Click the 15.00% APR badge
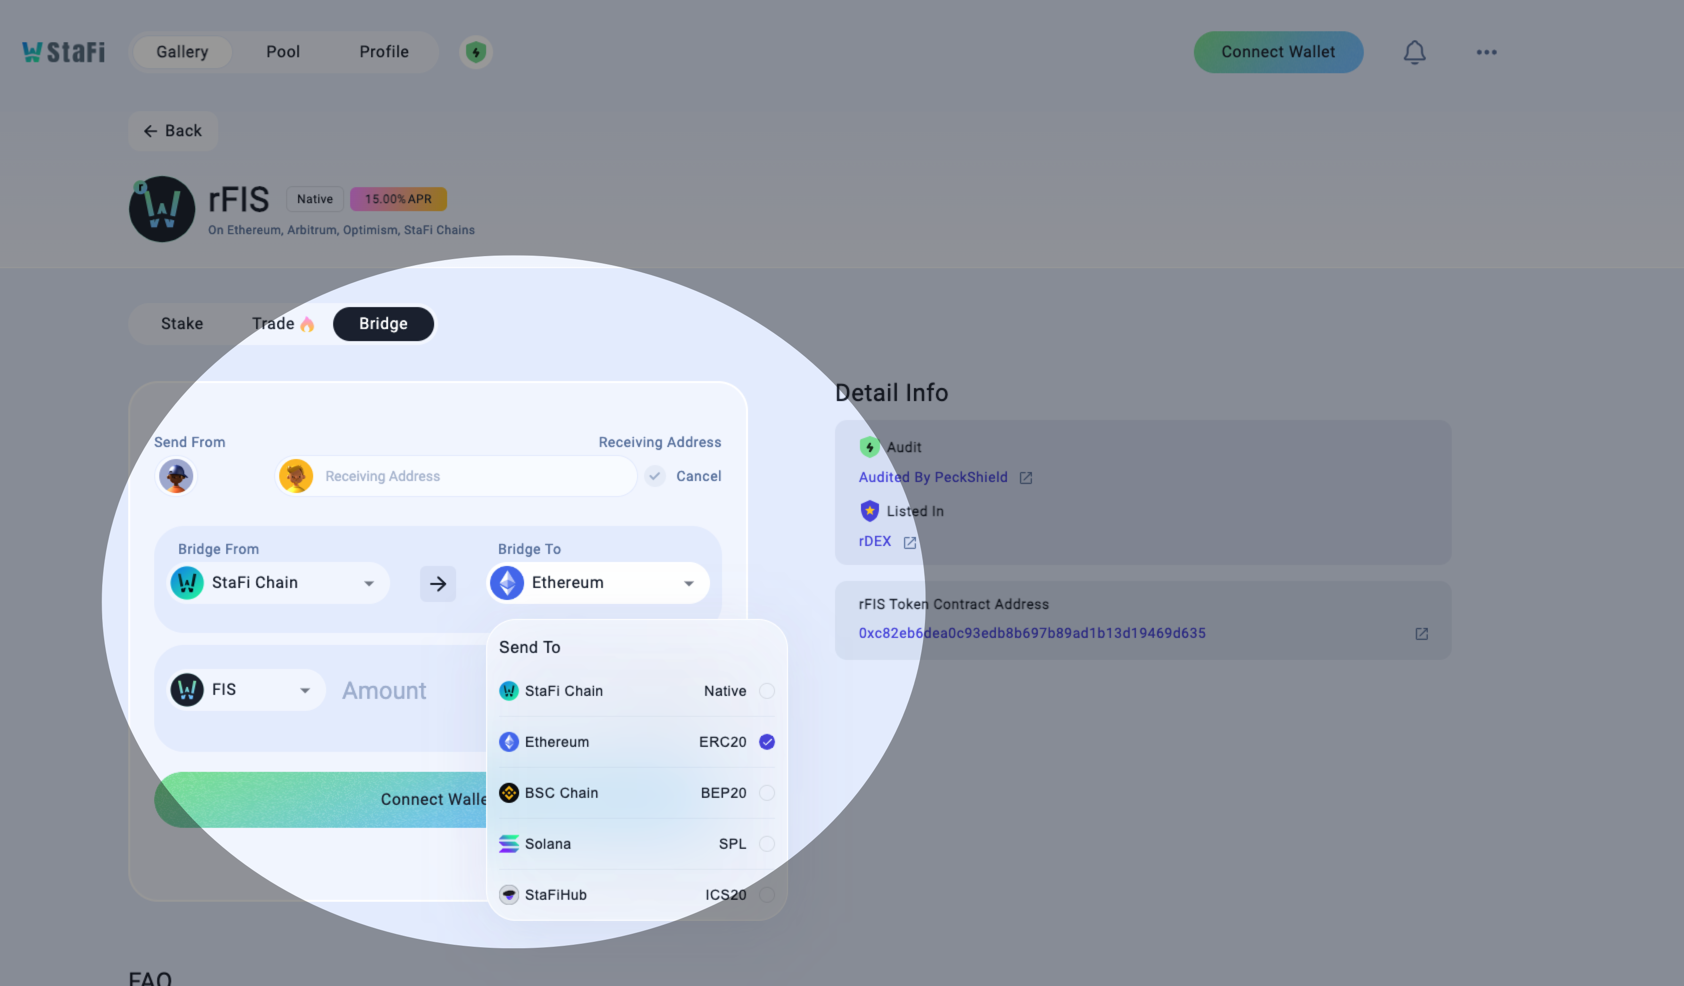Viewport: 1684px width, 986px height. (398, 199)
